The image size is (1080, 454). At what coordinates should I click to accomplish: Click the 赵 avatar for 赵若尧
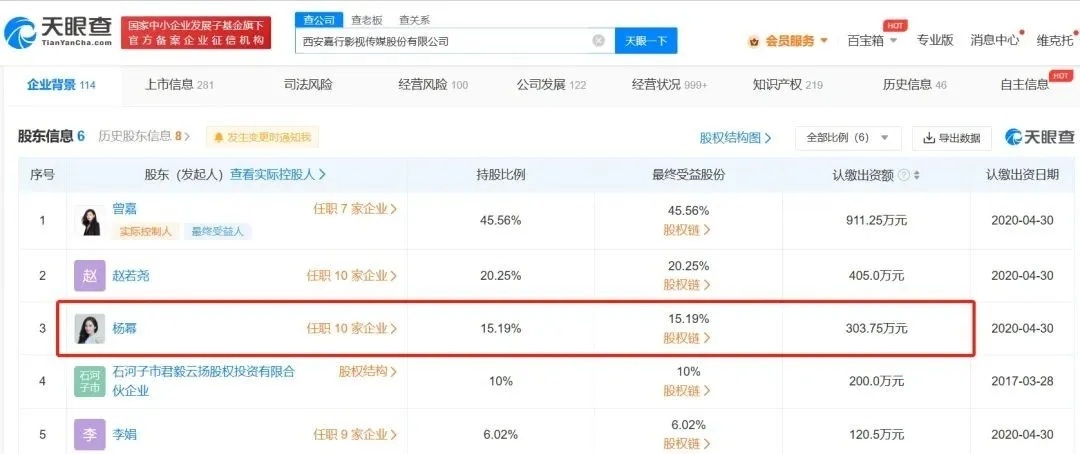[90, 276]
